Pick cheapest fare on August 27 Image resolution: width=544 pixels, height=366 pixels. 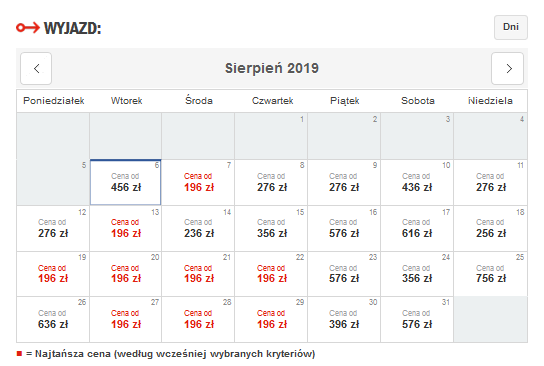coord(126,319)
